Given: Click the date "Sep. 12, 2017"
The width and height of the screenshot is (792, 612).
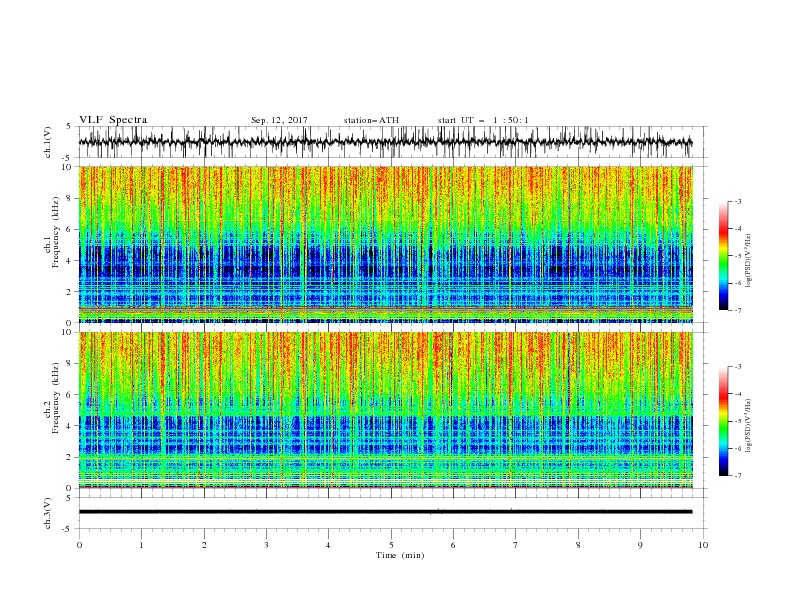Looking at the screenshot, I should [x=279, y=120].
